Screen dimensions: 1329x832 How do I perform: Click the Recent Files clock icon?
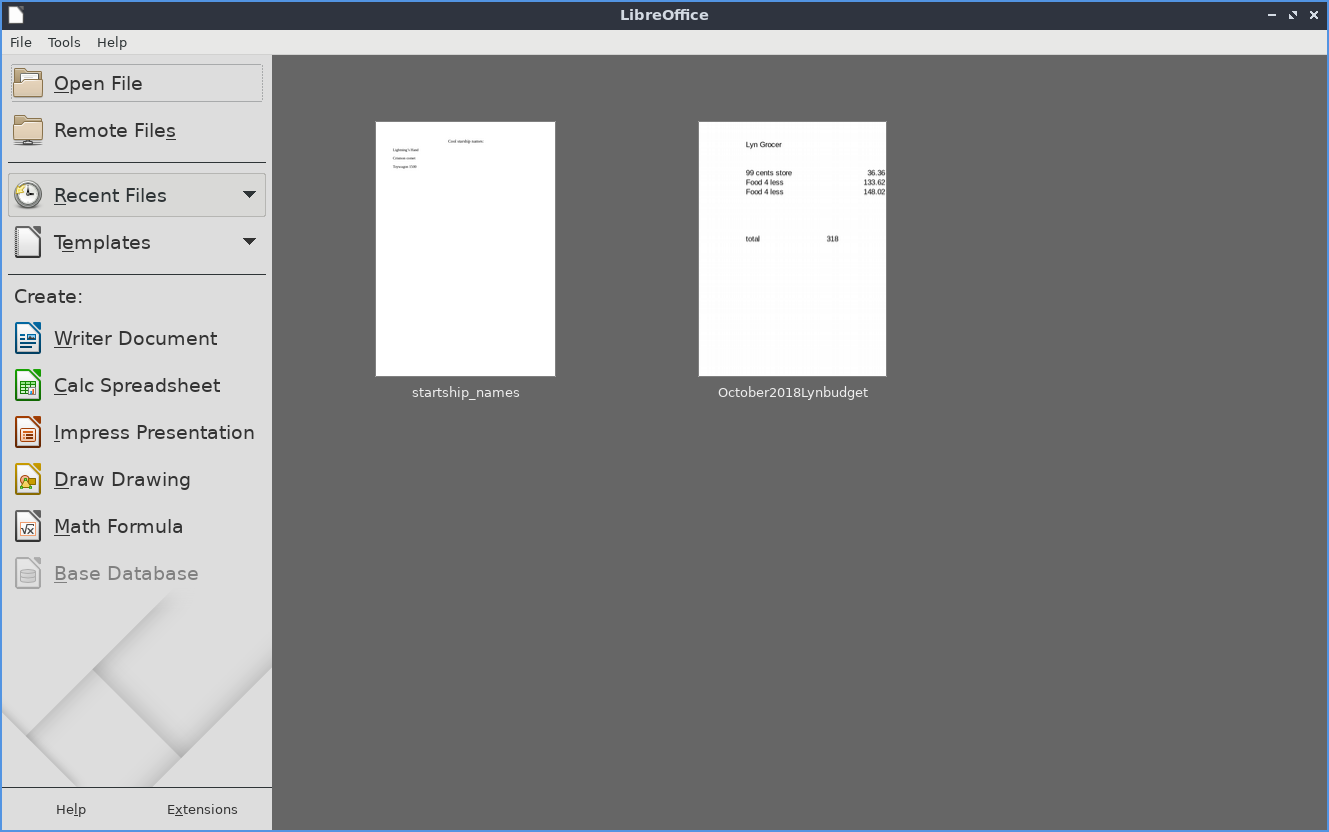(x=28, y=195)
